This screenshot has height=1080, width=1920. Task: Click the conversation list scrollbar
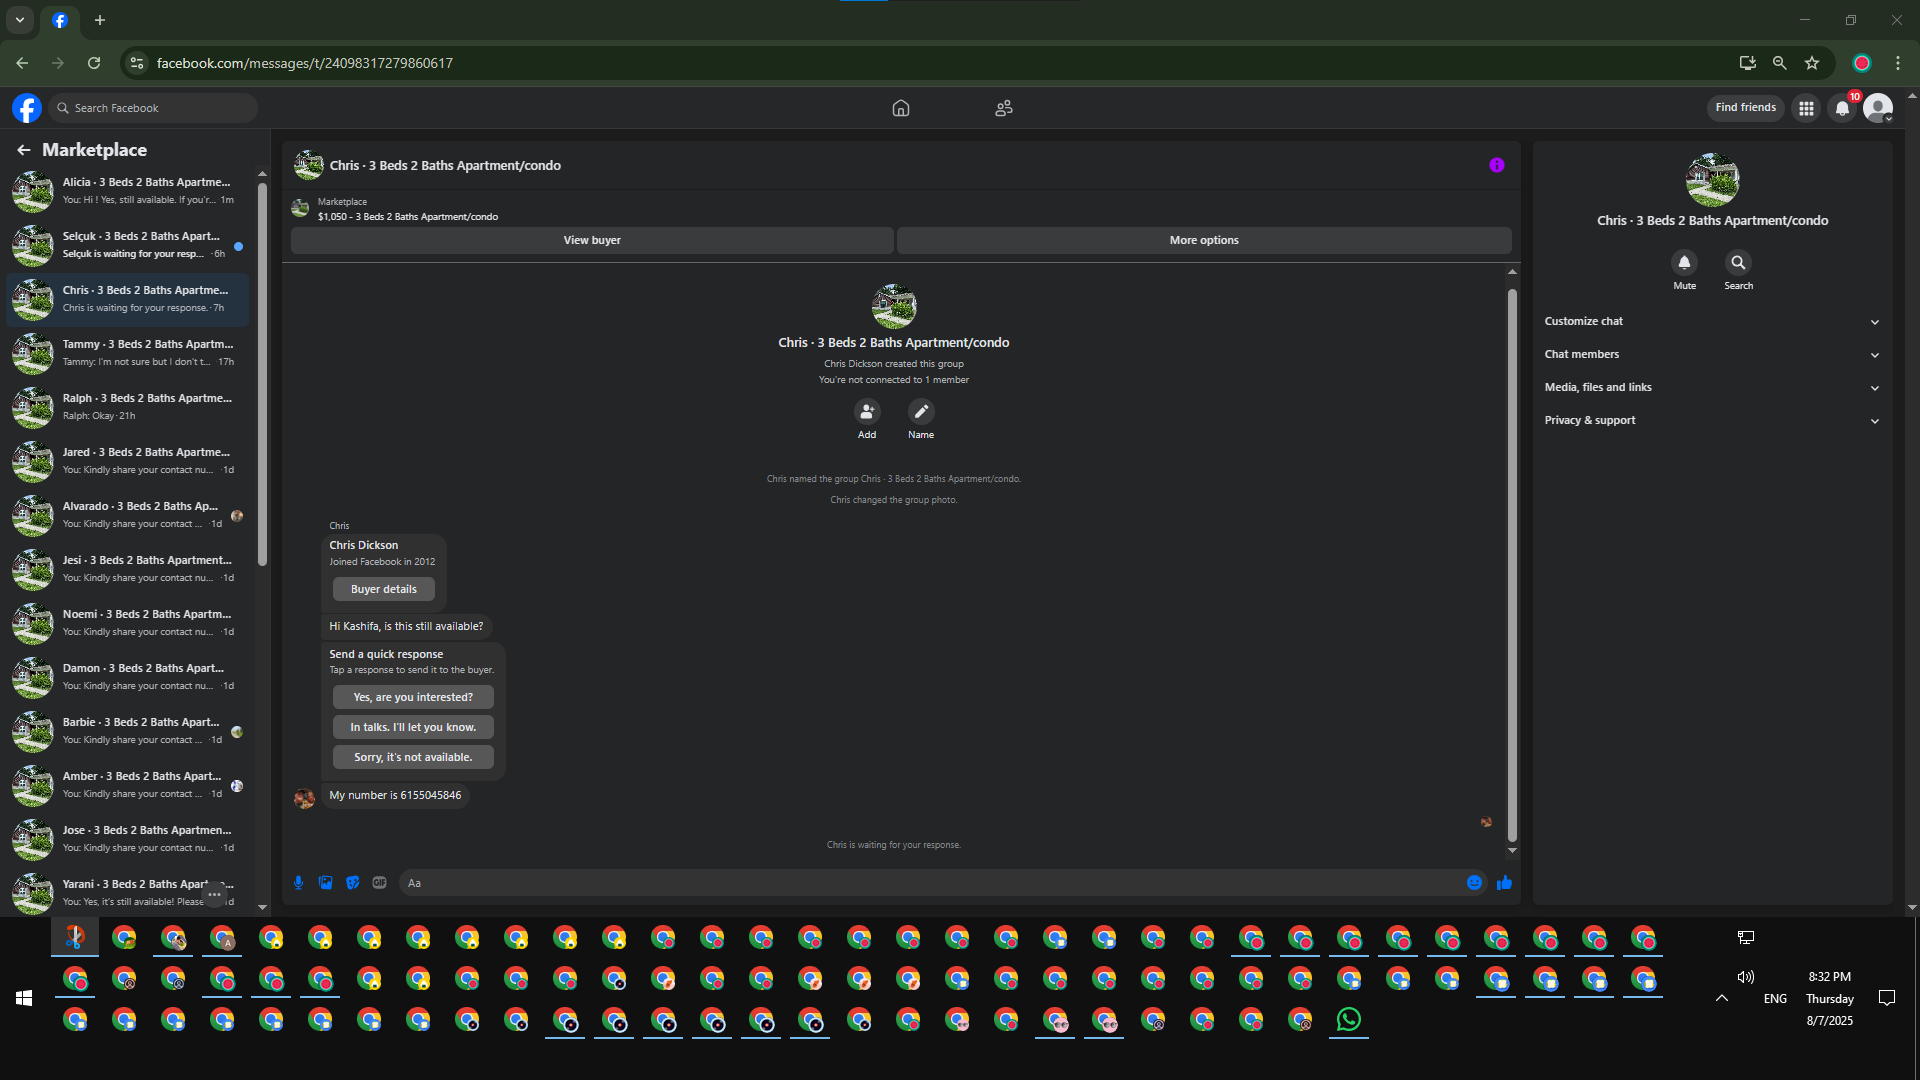point(262,374)
